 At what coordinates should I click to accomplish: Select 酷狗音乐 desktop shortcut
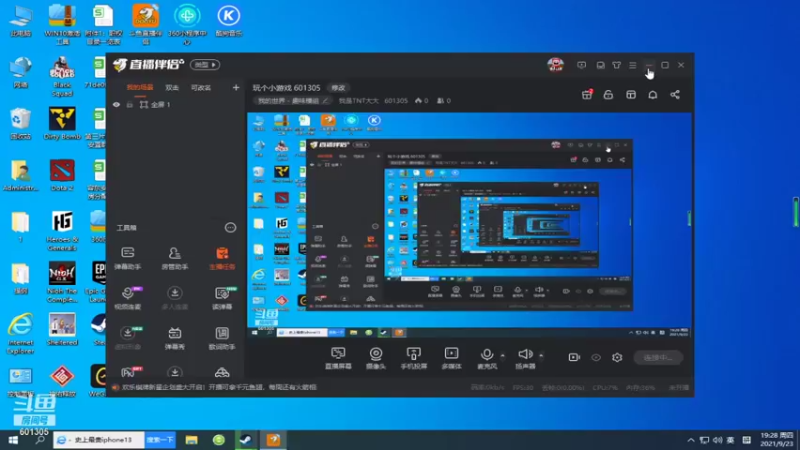[x=228, y=20]
